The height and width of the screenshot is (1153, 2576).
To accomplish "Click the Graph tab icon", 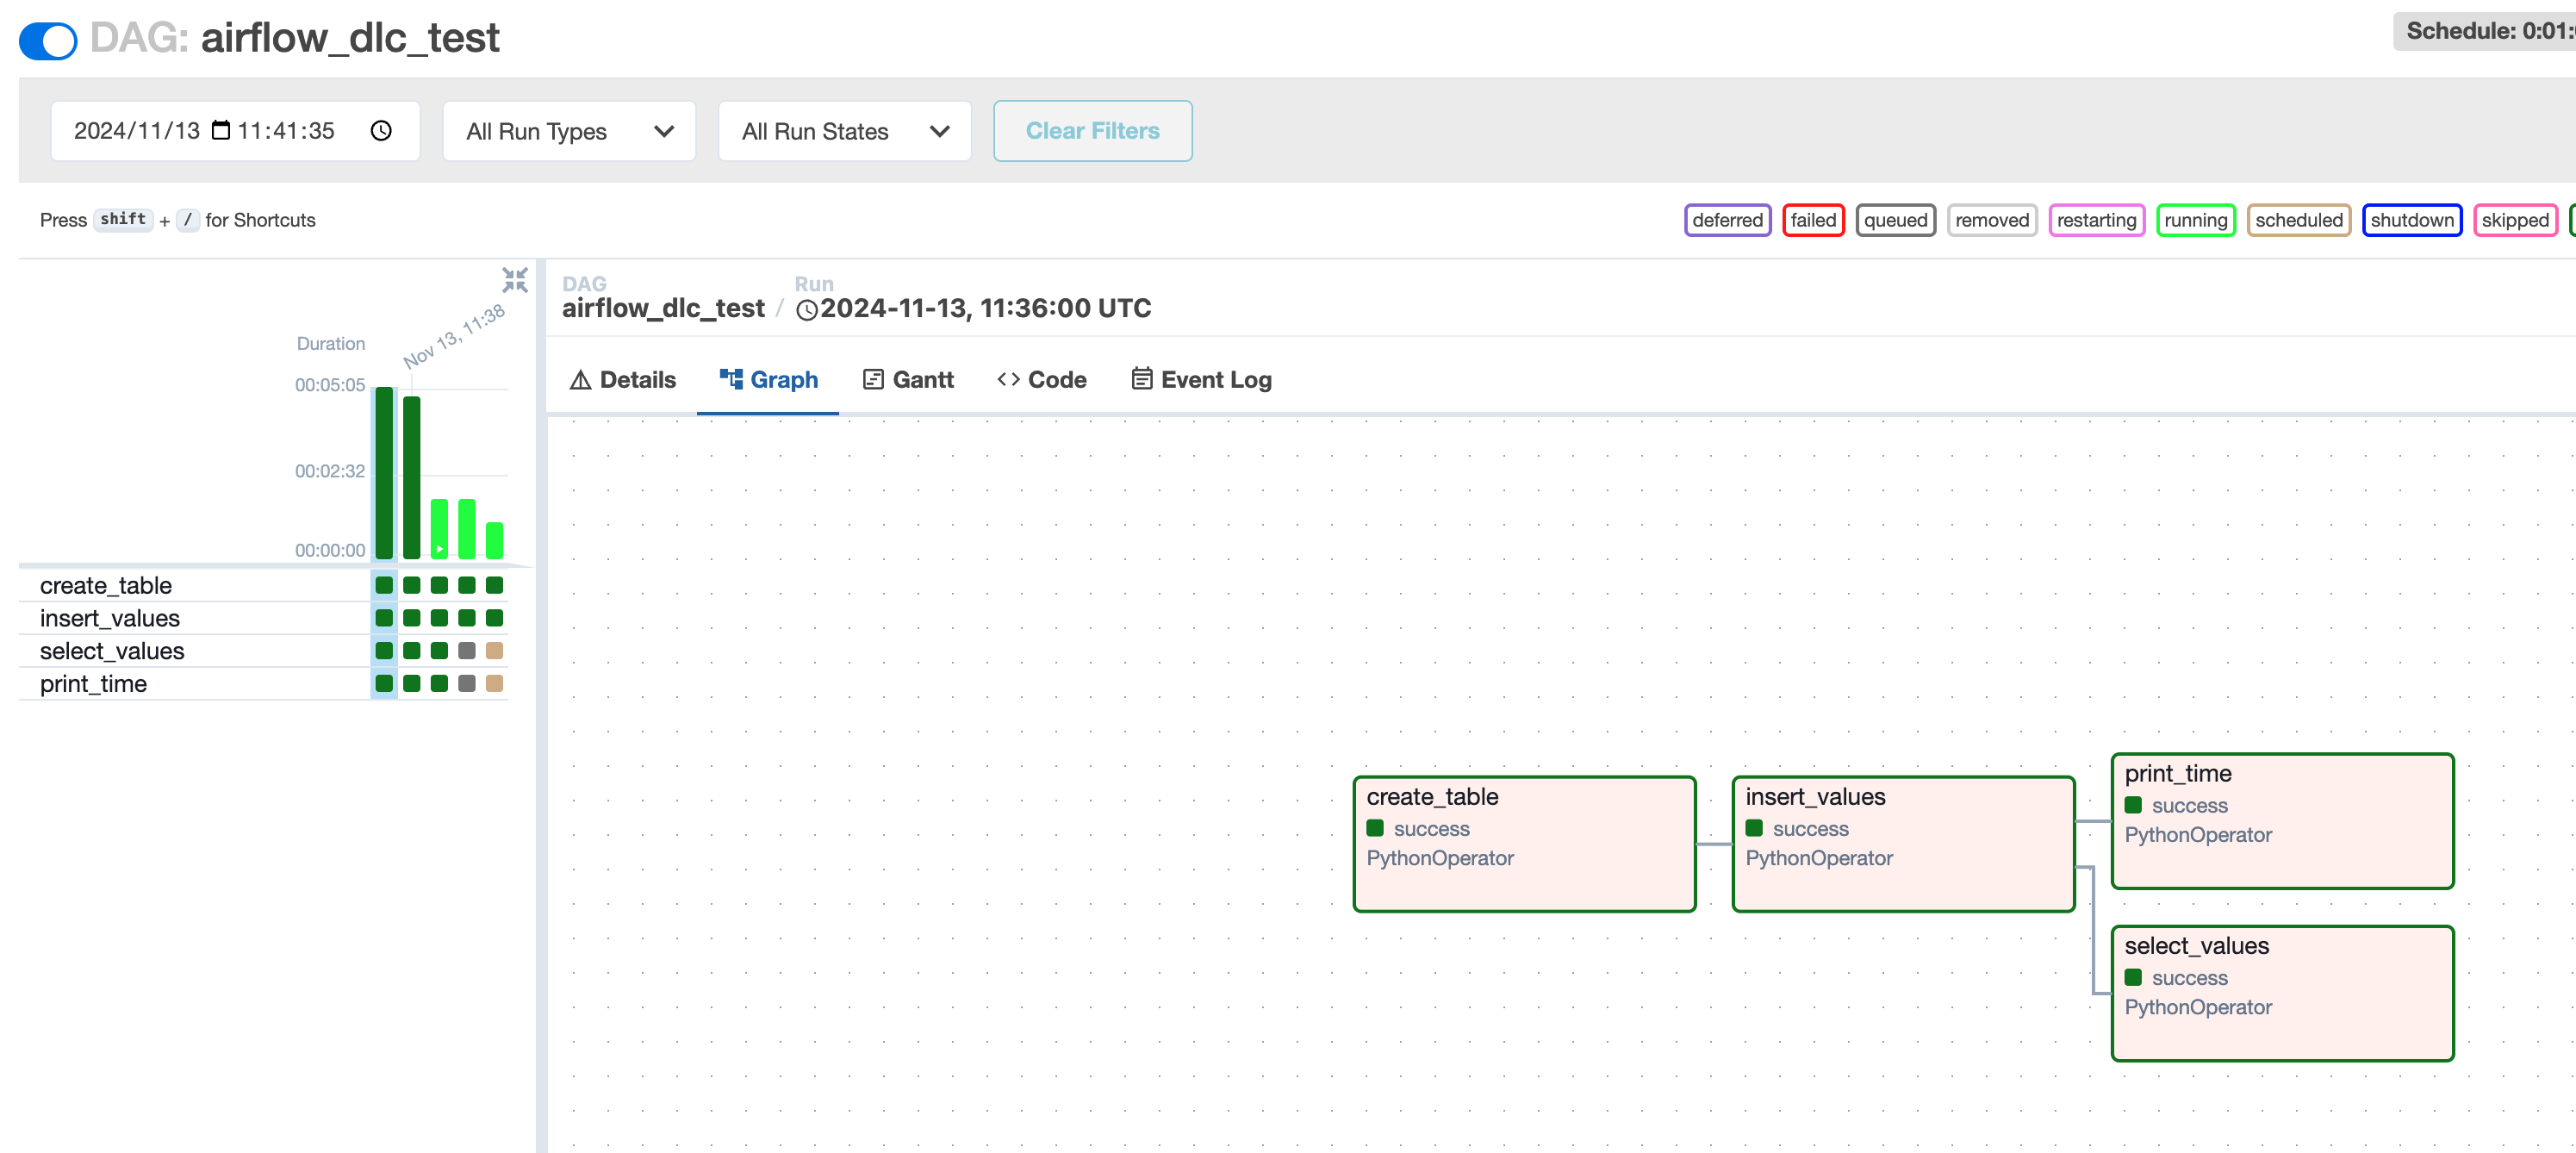I will 731,379.
